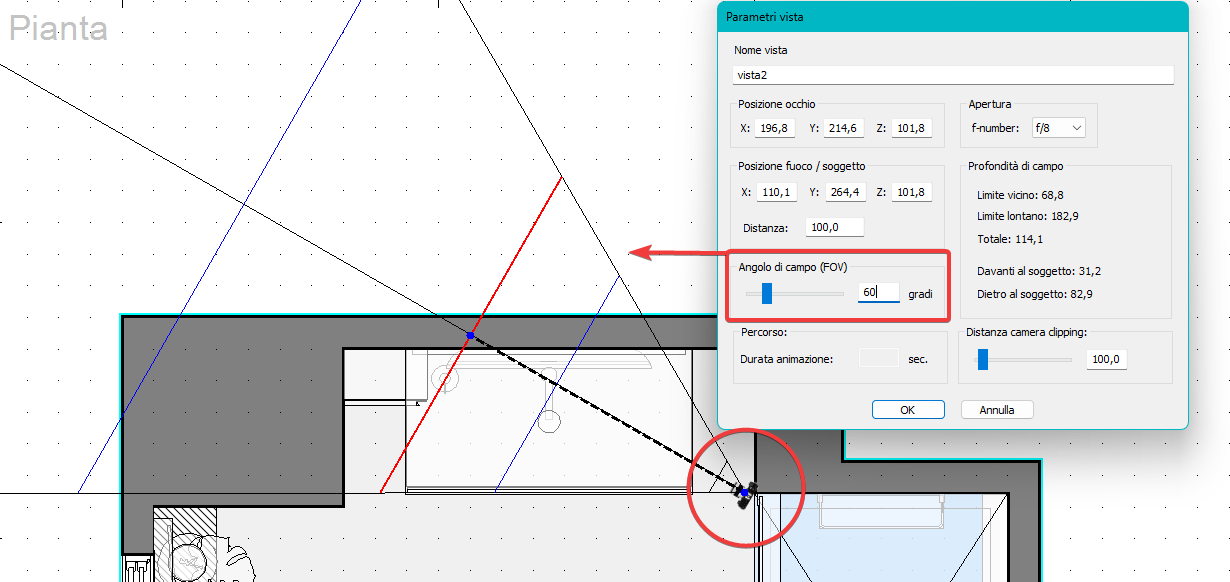
Task: Open the f-number dropdown
Action: pyautogui.click(x=1056, y=128)
